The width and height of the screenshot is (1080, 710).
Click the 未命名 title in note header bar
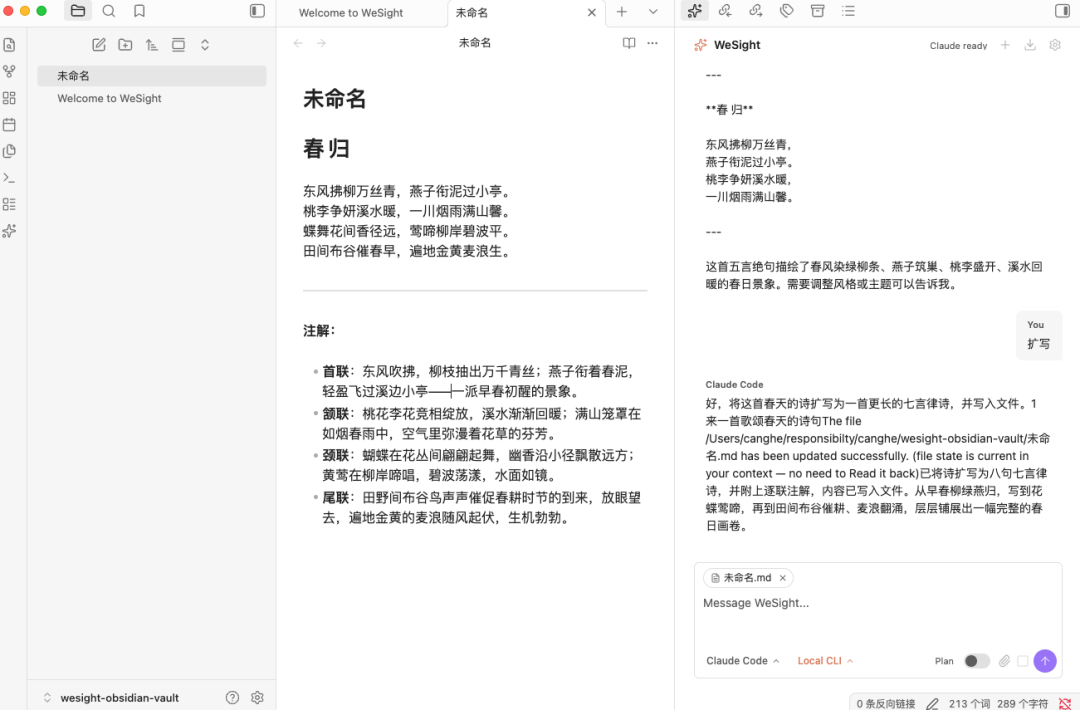click(475, 43)
